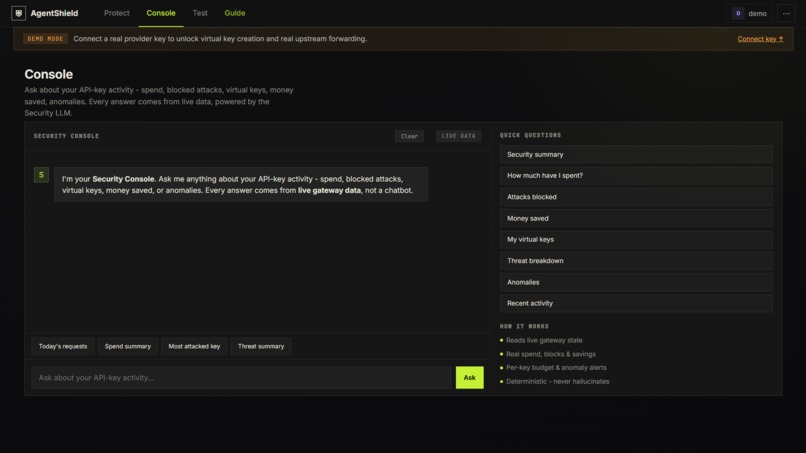Click the Anomalies quick question
This screenshot has width=806, height=453.
[x=636, y=282]
